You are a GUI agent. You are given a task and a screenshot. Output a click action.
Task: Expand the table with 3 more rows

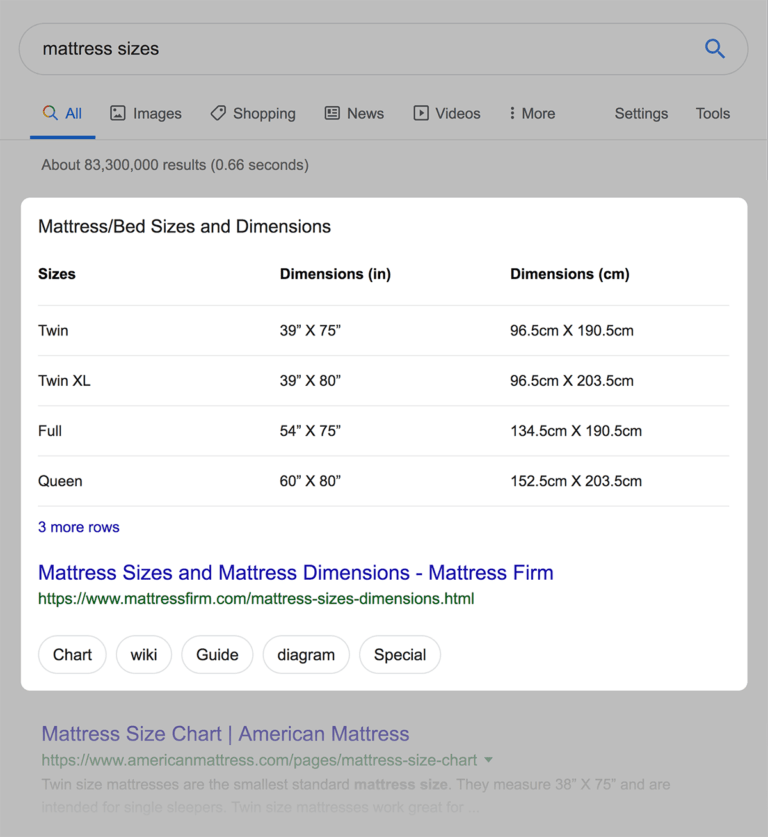(x=78, y=527)
